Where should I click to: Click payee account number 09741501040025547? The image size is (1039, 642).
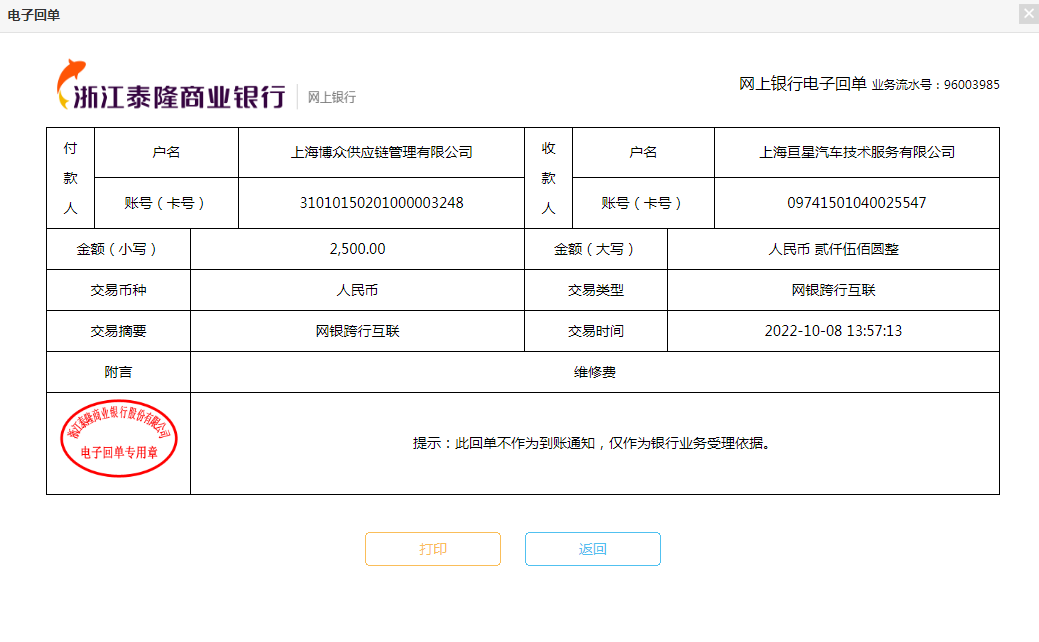856,203
